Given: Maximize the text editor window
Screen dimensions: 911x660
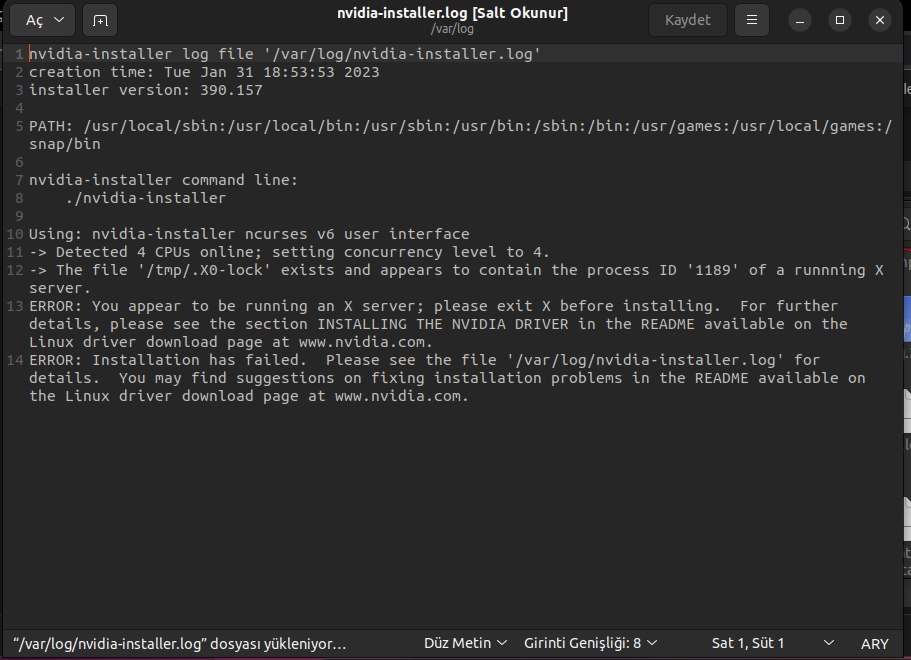Looking at the screenshot, I should pyautogui.click(x=840, y=20).
